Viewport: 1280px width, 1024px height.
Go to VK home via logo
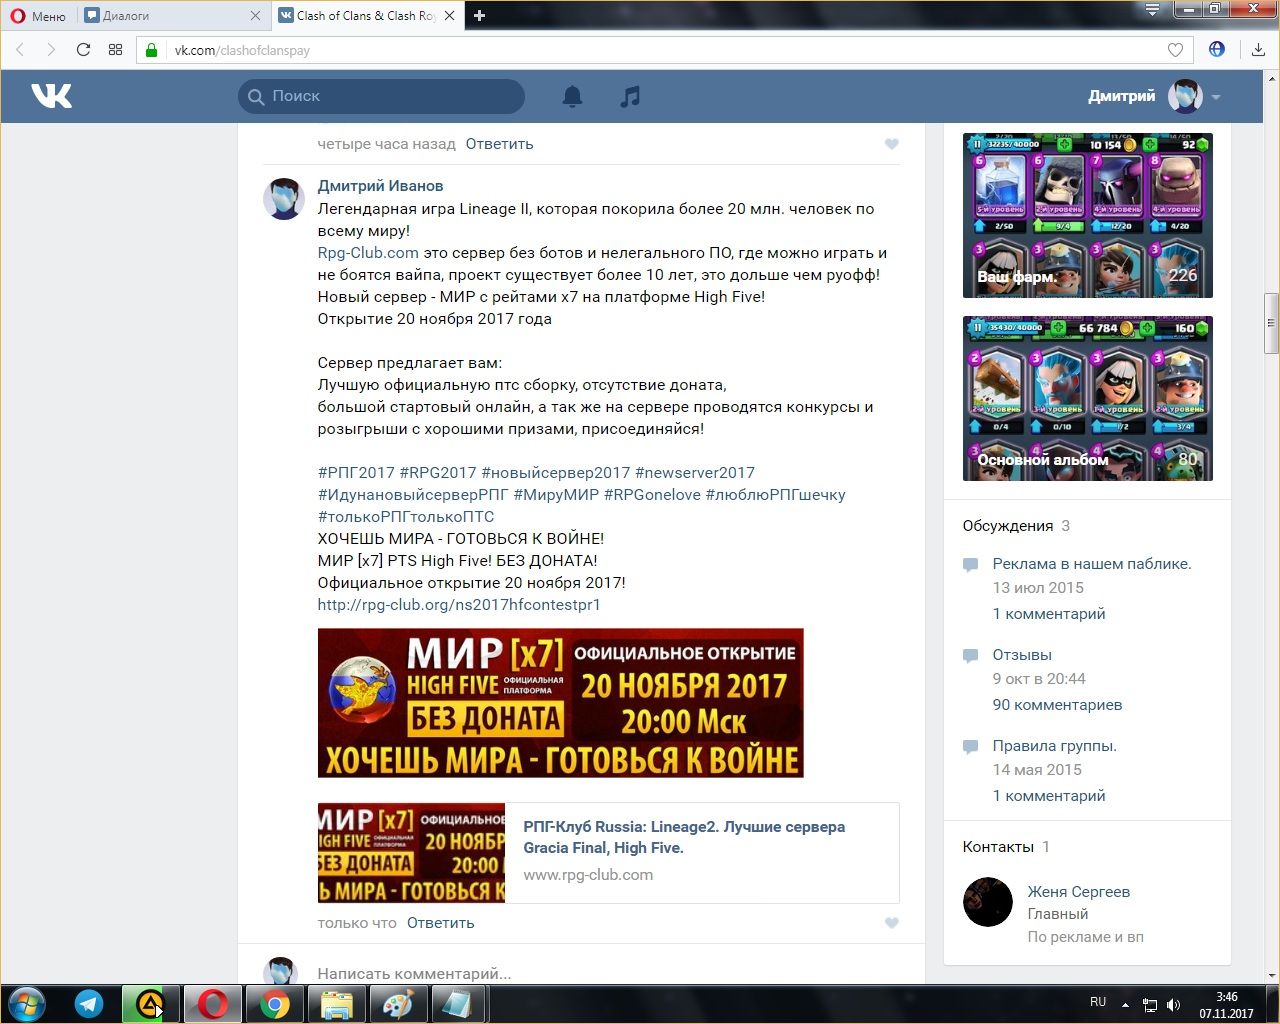51,96
